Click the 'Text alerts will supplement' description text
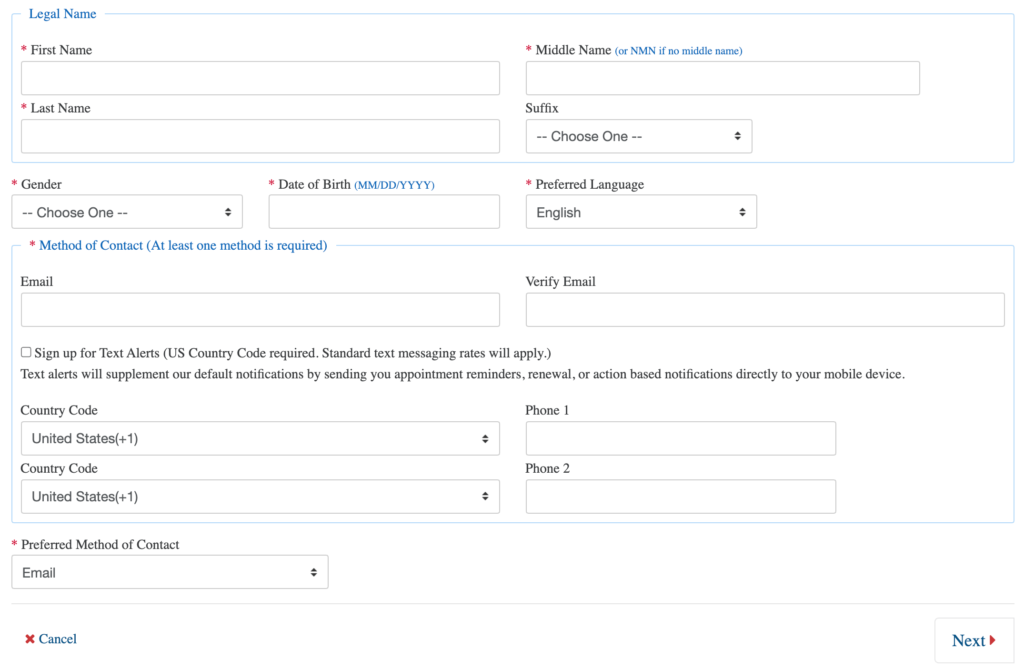 [462, 374]
